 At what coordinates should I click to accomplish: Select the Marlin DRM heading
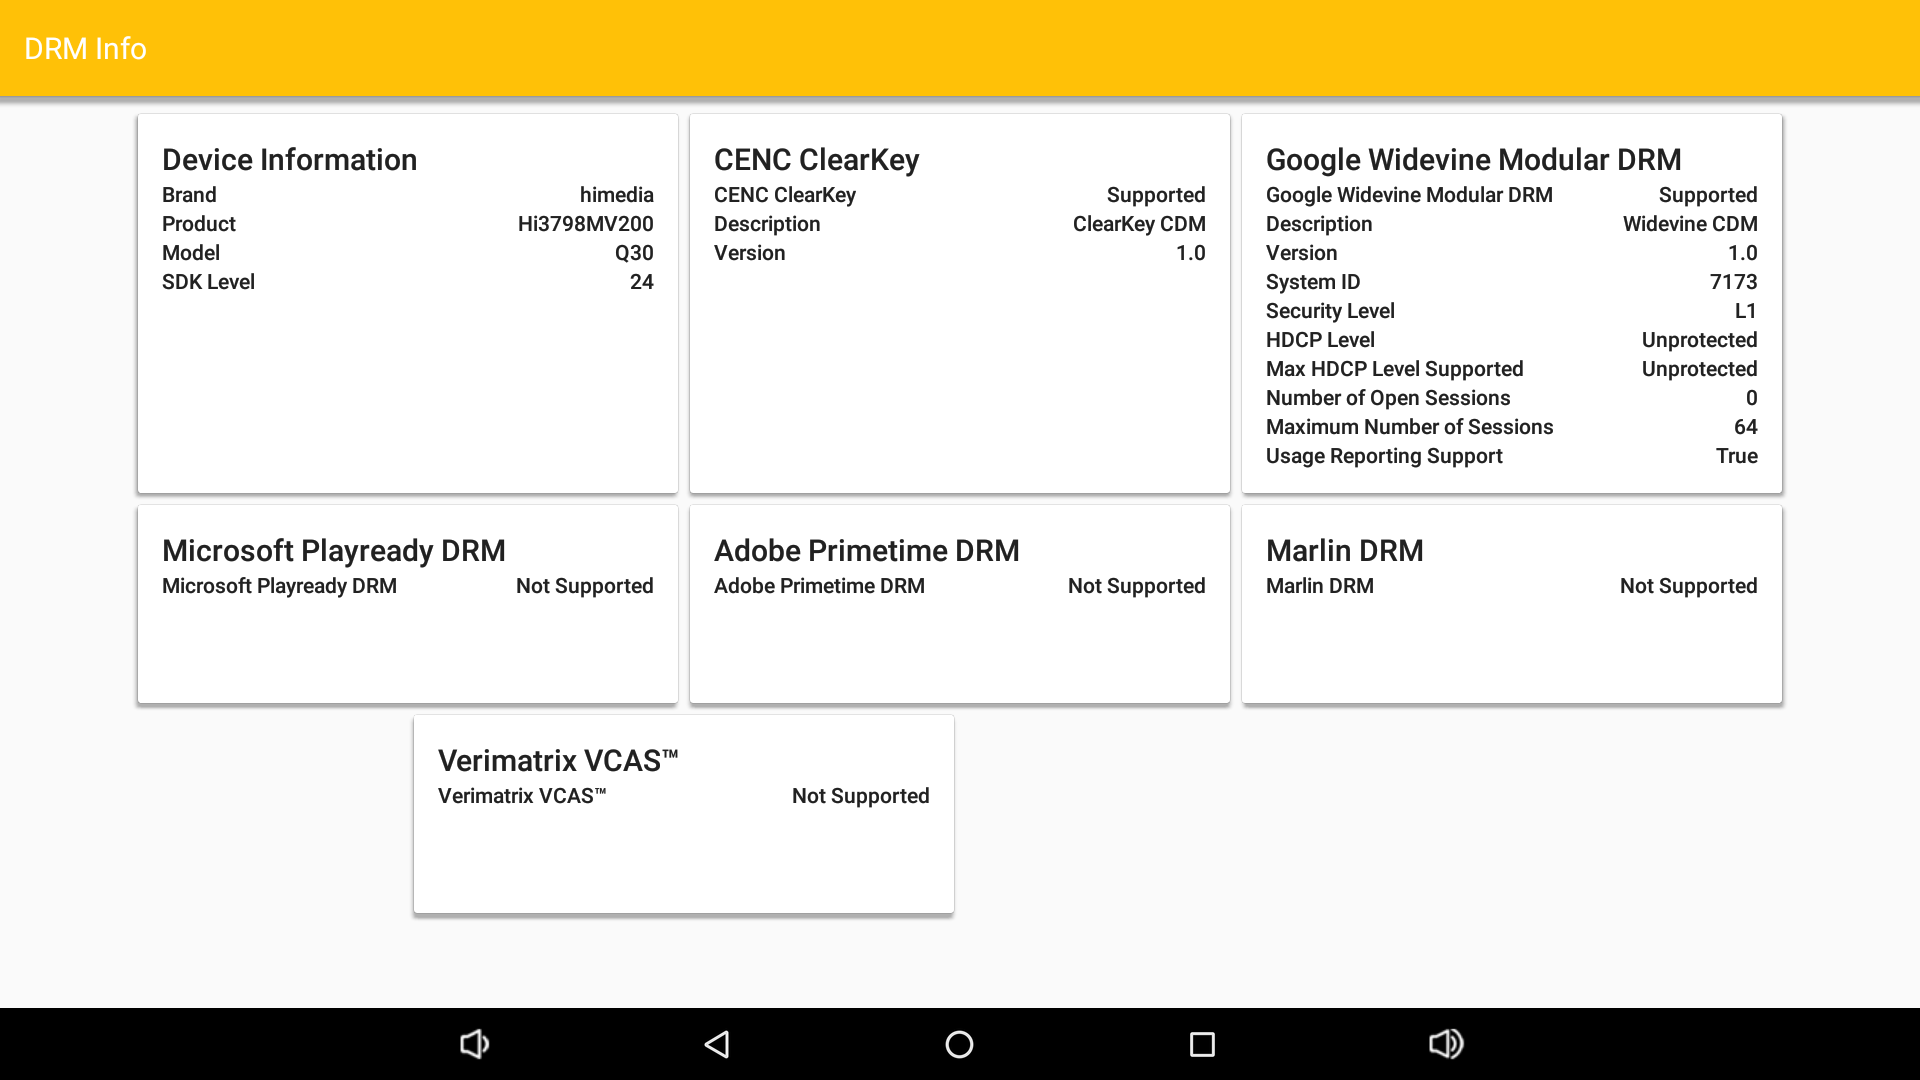(x=1344, y=551)
